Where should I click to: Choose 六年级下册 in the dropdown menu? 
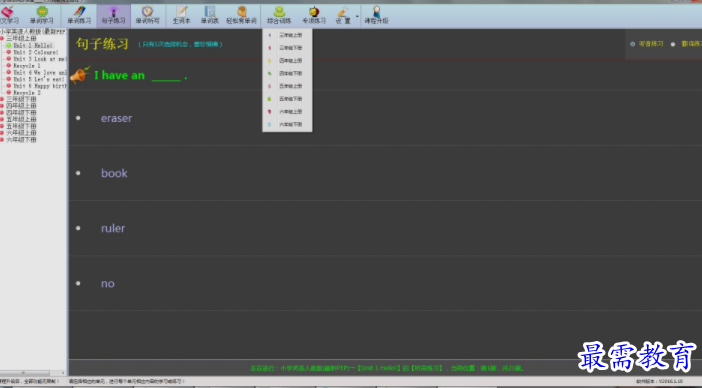[287, 124]
